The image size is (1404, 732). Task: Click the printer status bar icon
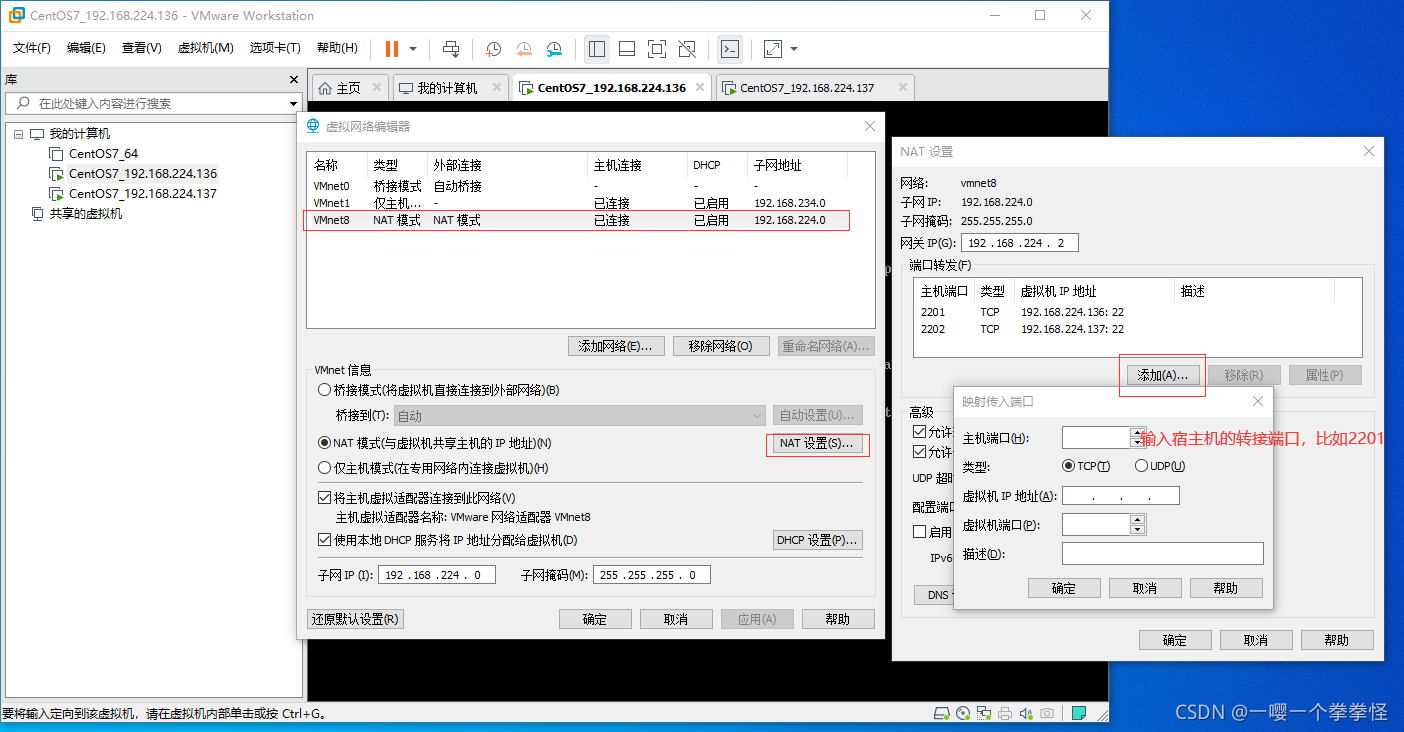click(x=1004, y=713)
